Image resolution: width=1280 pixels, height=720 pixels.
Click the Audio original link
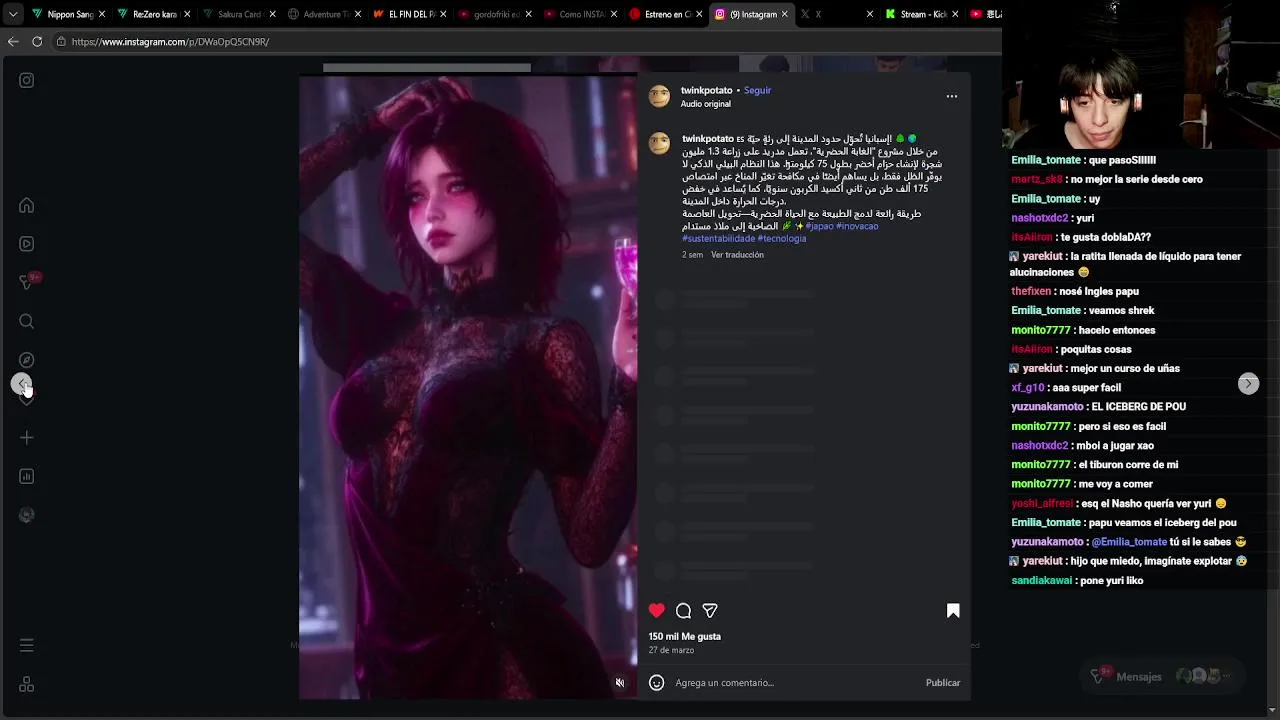[x=706, y=104]
